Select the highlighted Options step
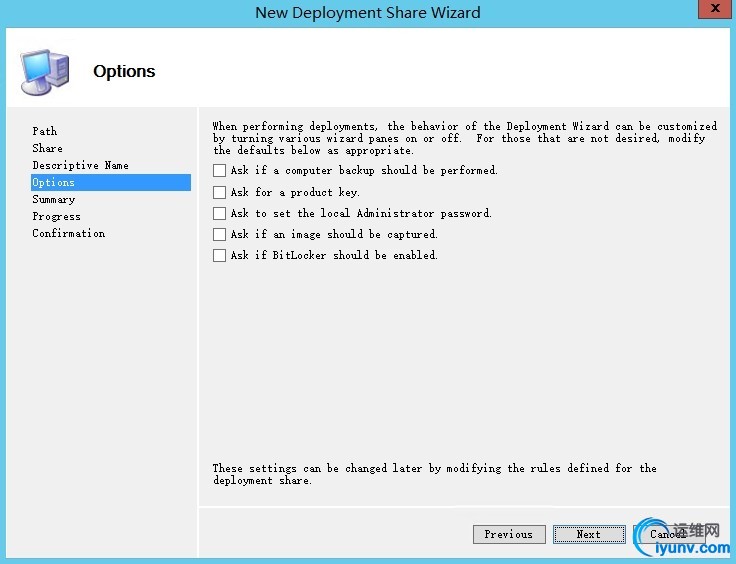736x564 pixels. coord(111,183)
